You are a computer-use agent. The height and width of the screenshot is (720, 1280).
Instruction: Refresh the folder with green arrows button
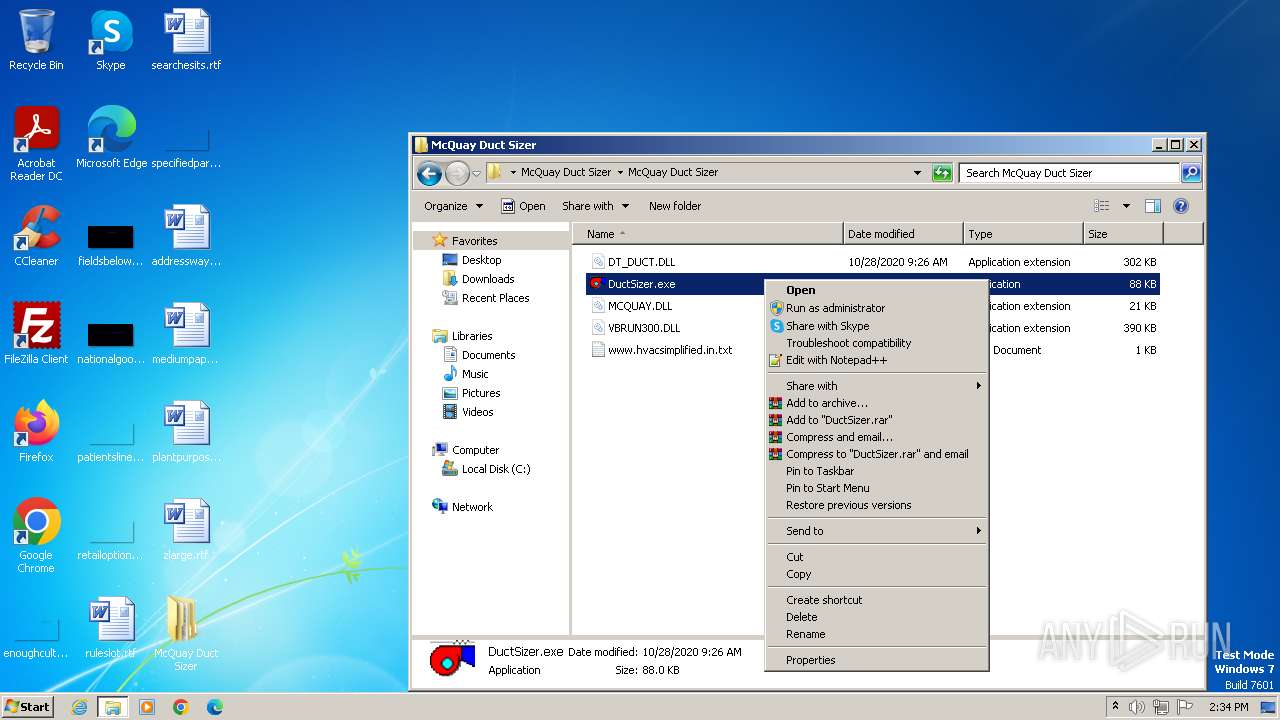coord(942,173)
